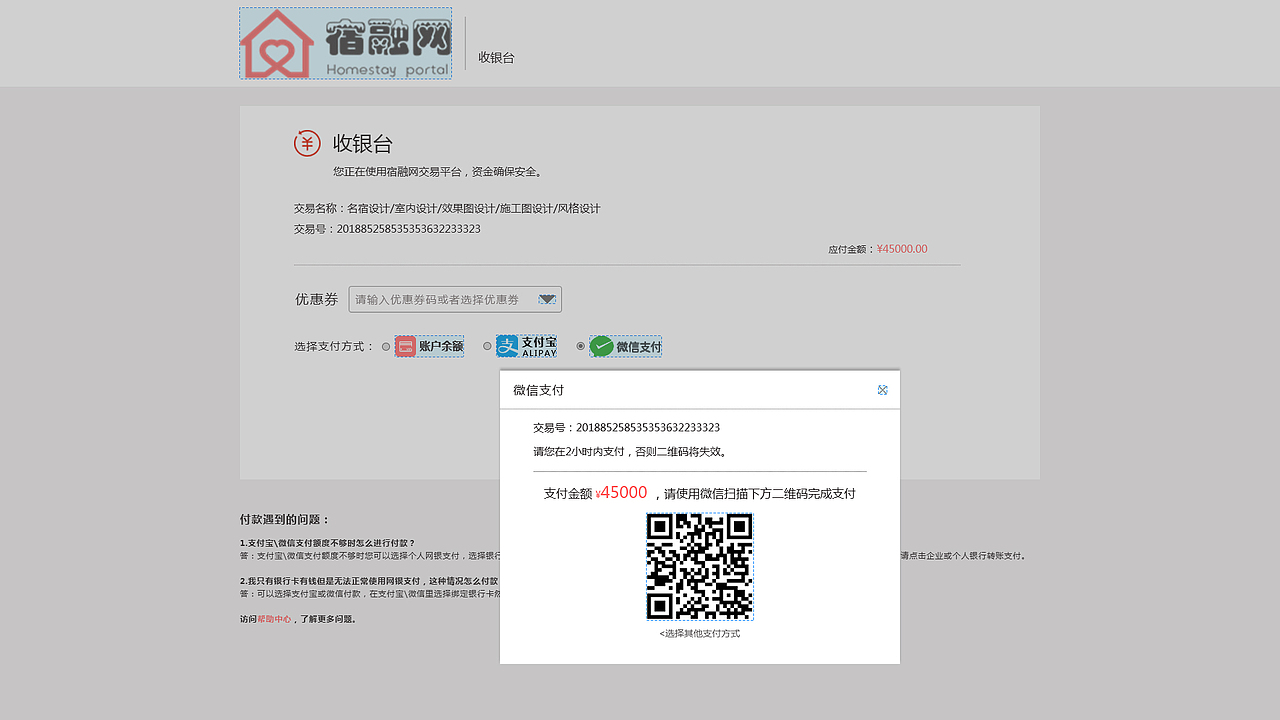1280x720 pixels.
Task: Select the 微信支付 radio button
Action: 580,346
